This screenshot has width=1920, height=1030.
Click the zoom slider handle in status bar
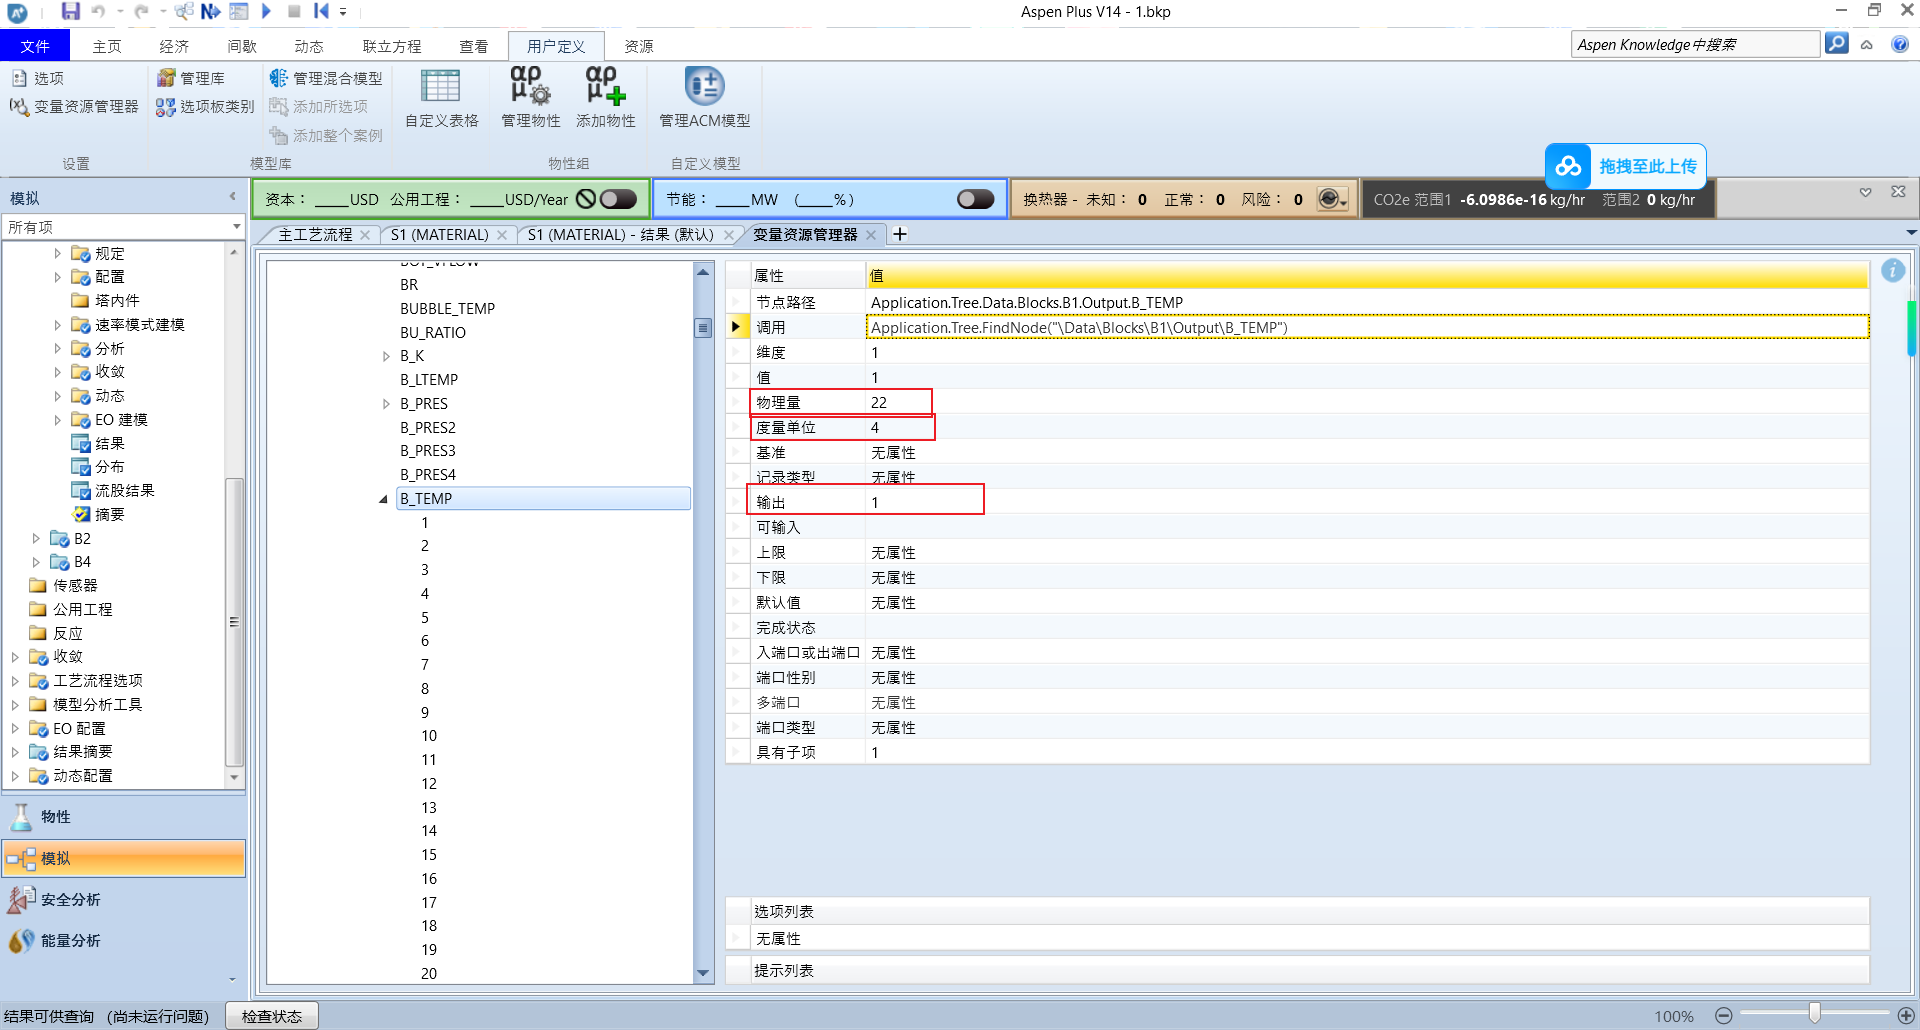(x=1814, y=1014)
